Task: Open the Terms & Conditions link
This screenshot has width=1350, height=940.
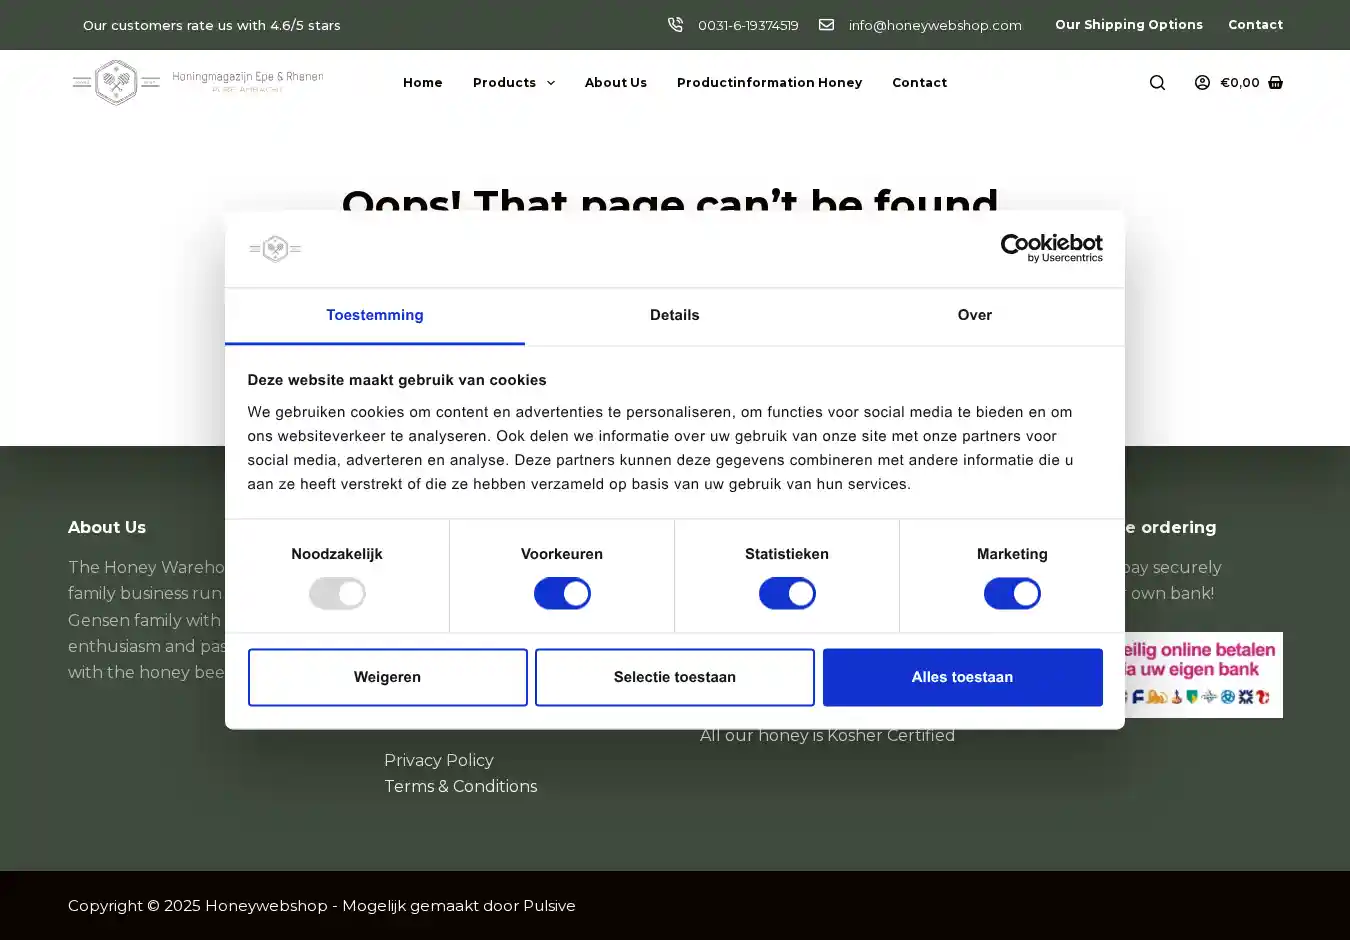Action: pyautogui.click(x=460, y=787)
